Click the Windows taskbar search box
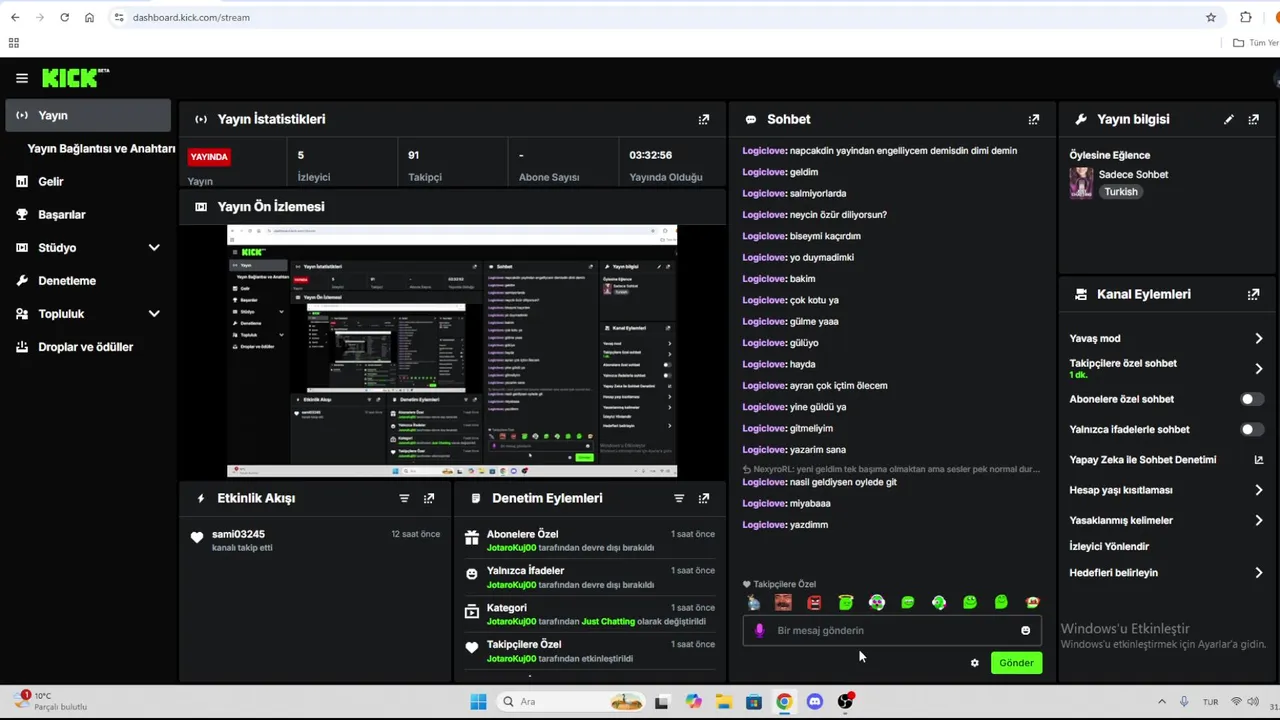This screenshot has height=720, width=1280. tap(570, 702)
